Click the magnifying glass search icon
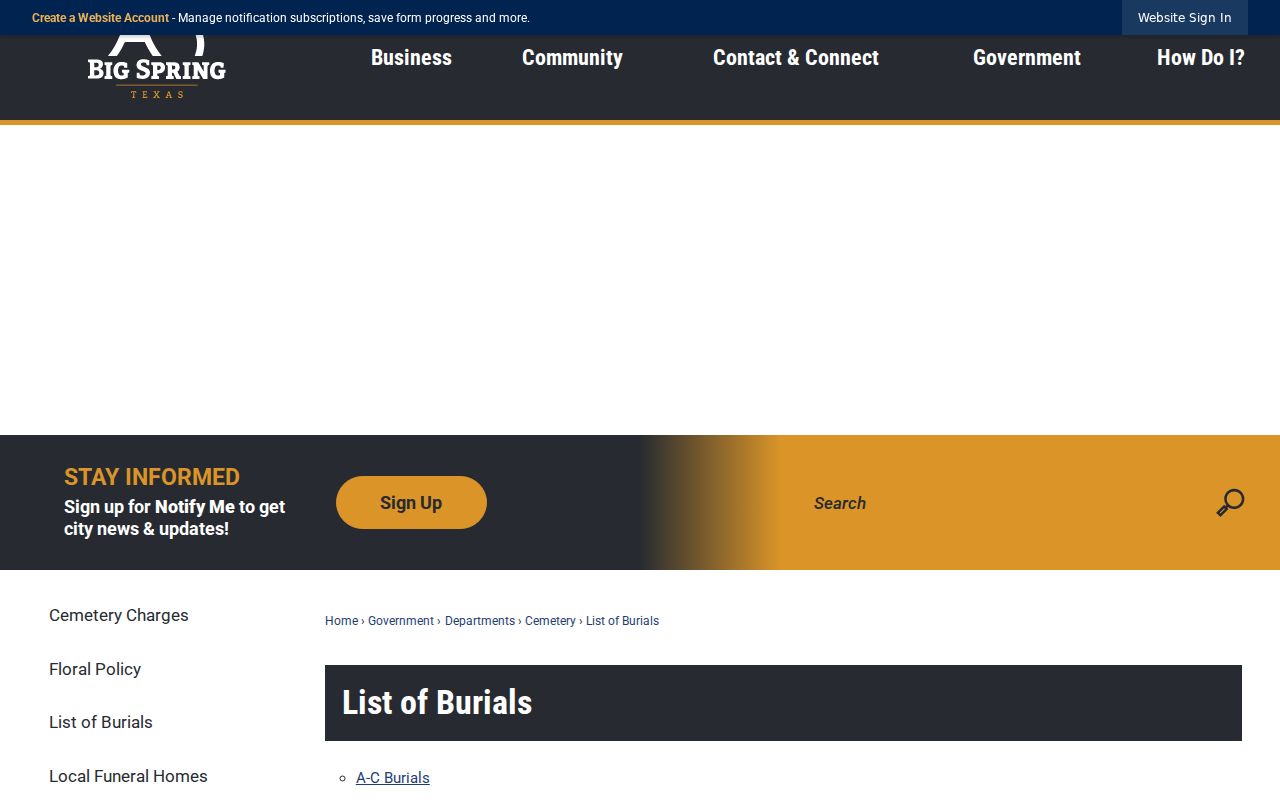Viewport: 1280px width, 800px height. click(x=1230, y=503)
